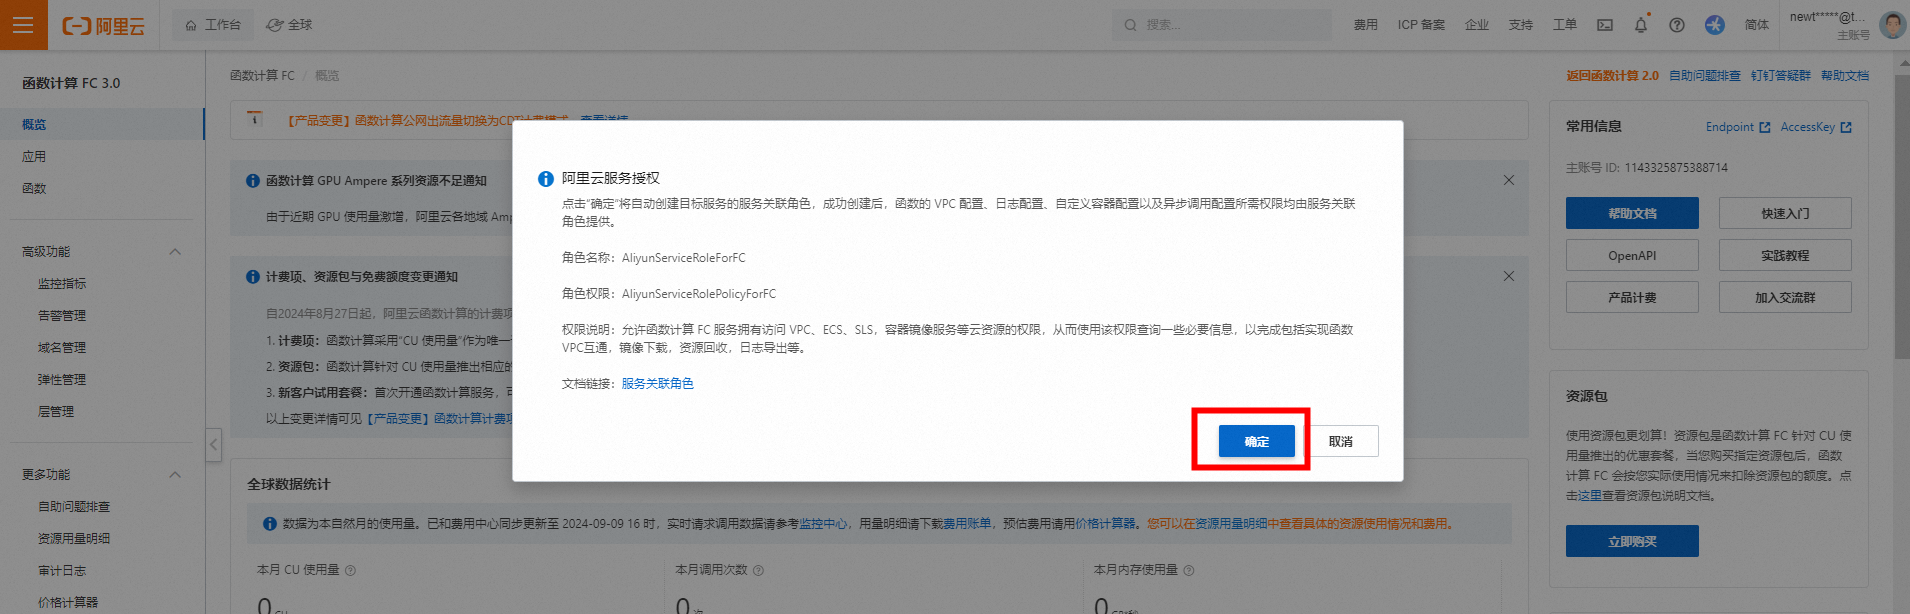
Task: Click 返回函数计算 2.0 link
Action: coord(1612,76)
